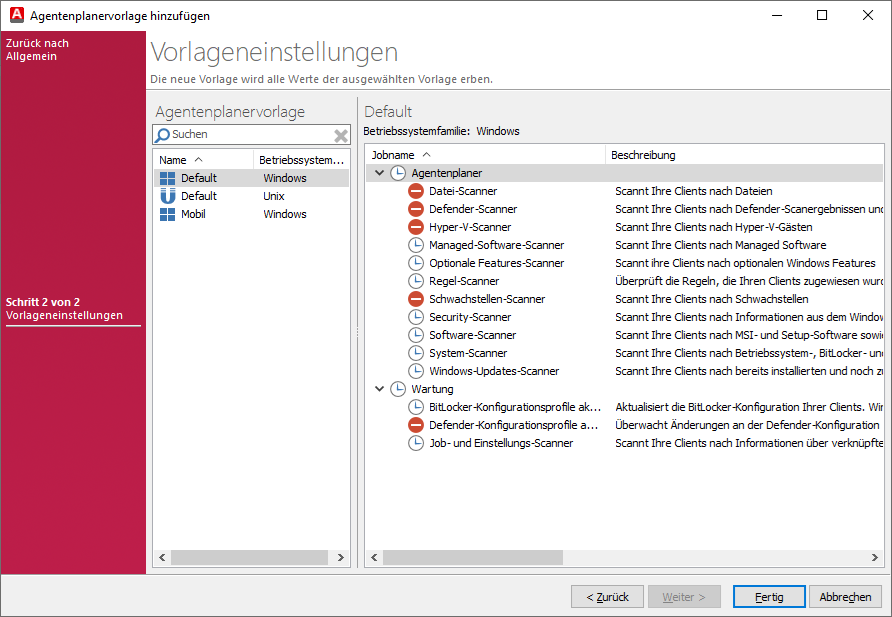Click the clock icon beside Windows-Updates-Scanner

[416, 371]
